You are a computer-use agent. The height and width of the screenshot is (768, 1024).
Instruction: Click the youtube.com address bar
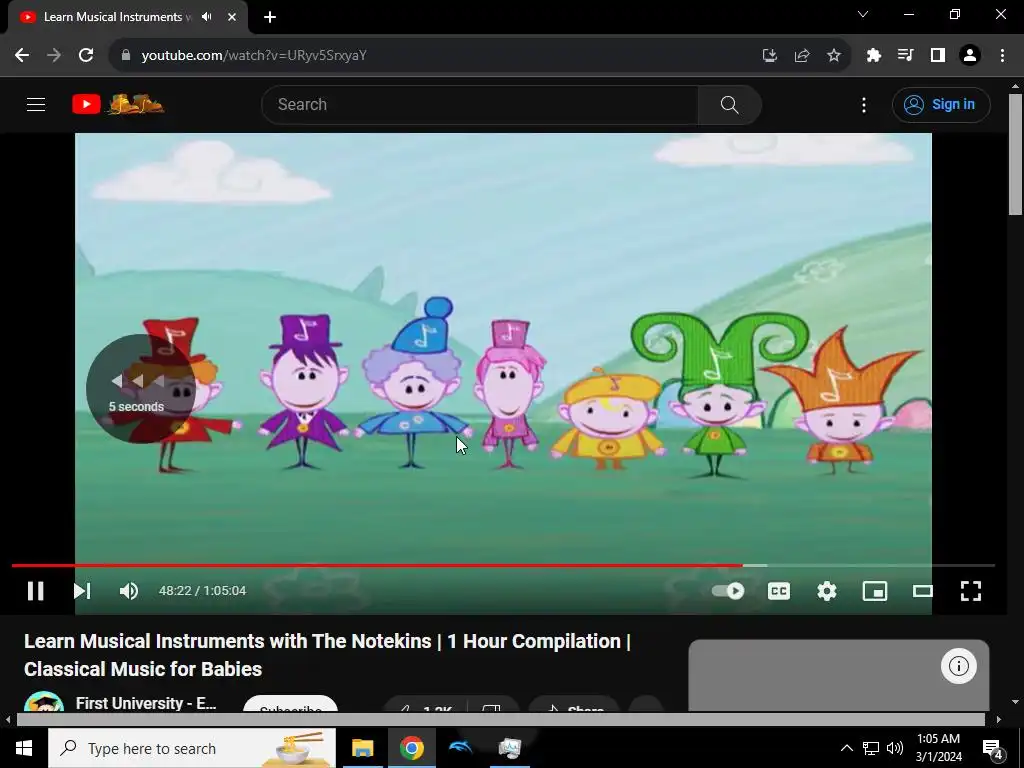click(431, 55)
